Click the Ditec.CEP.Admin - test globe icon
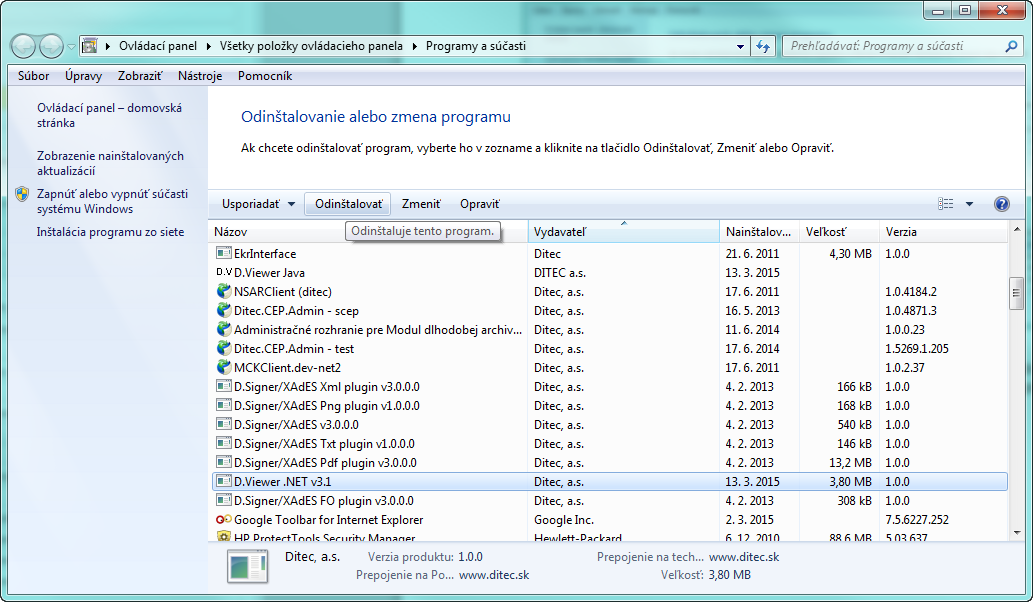This screenshot has width=1033, height=602. tap(224, 348)
